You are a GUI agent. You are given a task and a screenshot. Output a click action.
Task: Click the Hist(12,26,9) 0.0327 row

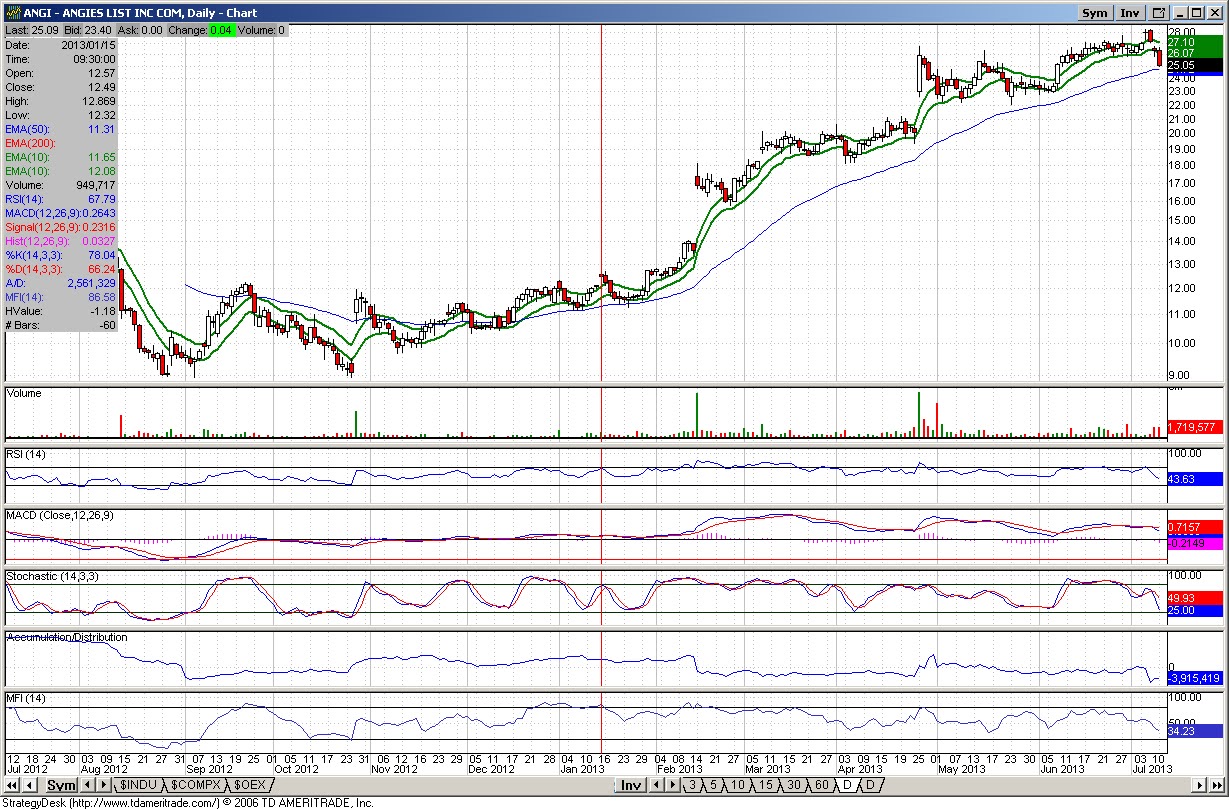click(x=61, y=241)
